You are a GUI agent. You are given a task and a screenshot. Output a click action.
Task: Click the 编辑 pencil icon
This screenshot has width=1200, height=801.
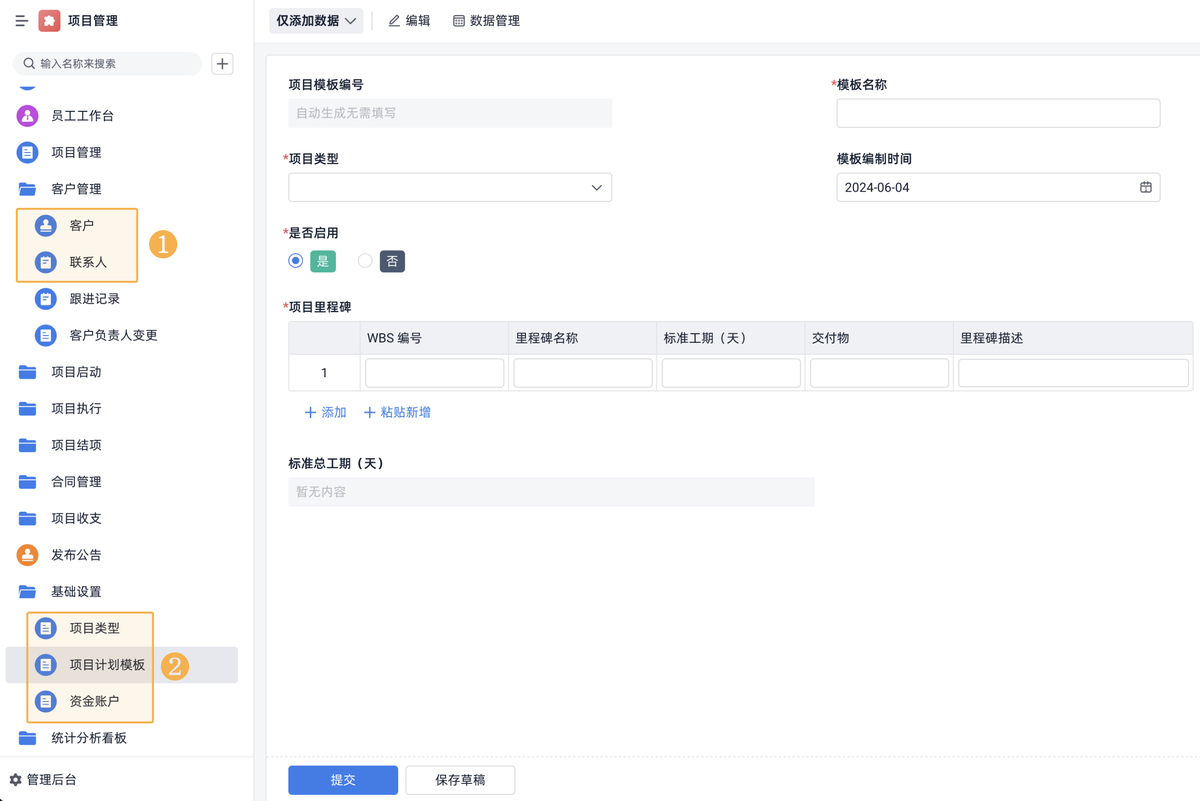[394, 21]
